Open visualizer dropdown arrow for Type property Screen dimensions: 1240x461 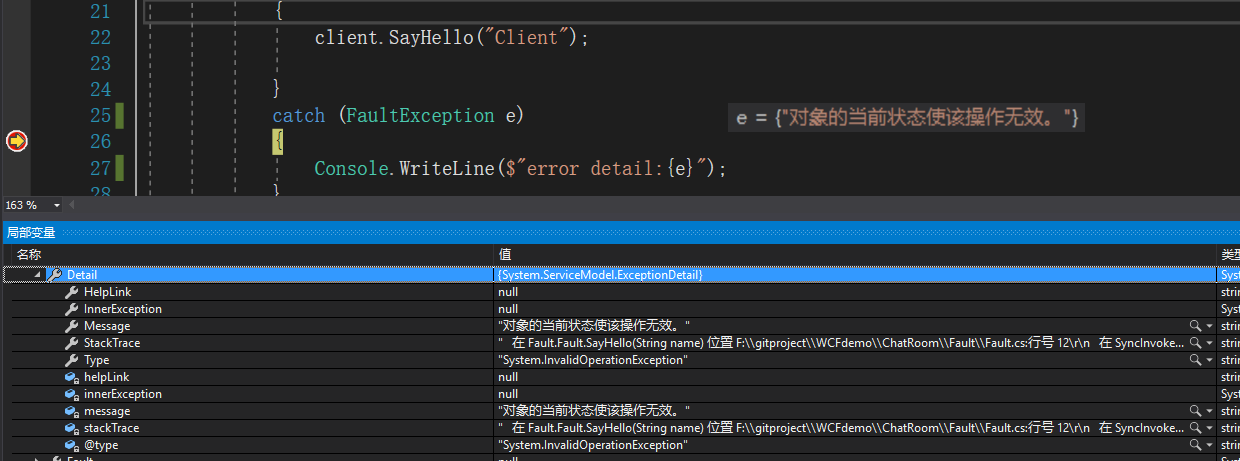1208,360
